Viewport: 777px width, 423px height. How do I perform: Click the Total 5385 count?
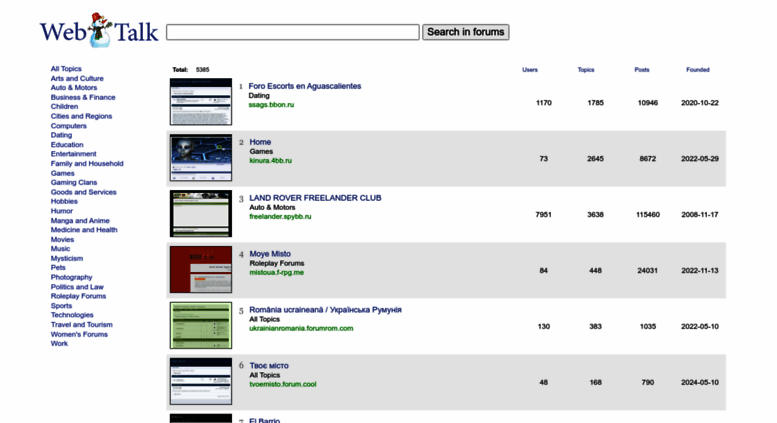click(202, 70)
